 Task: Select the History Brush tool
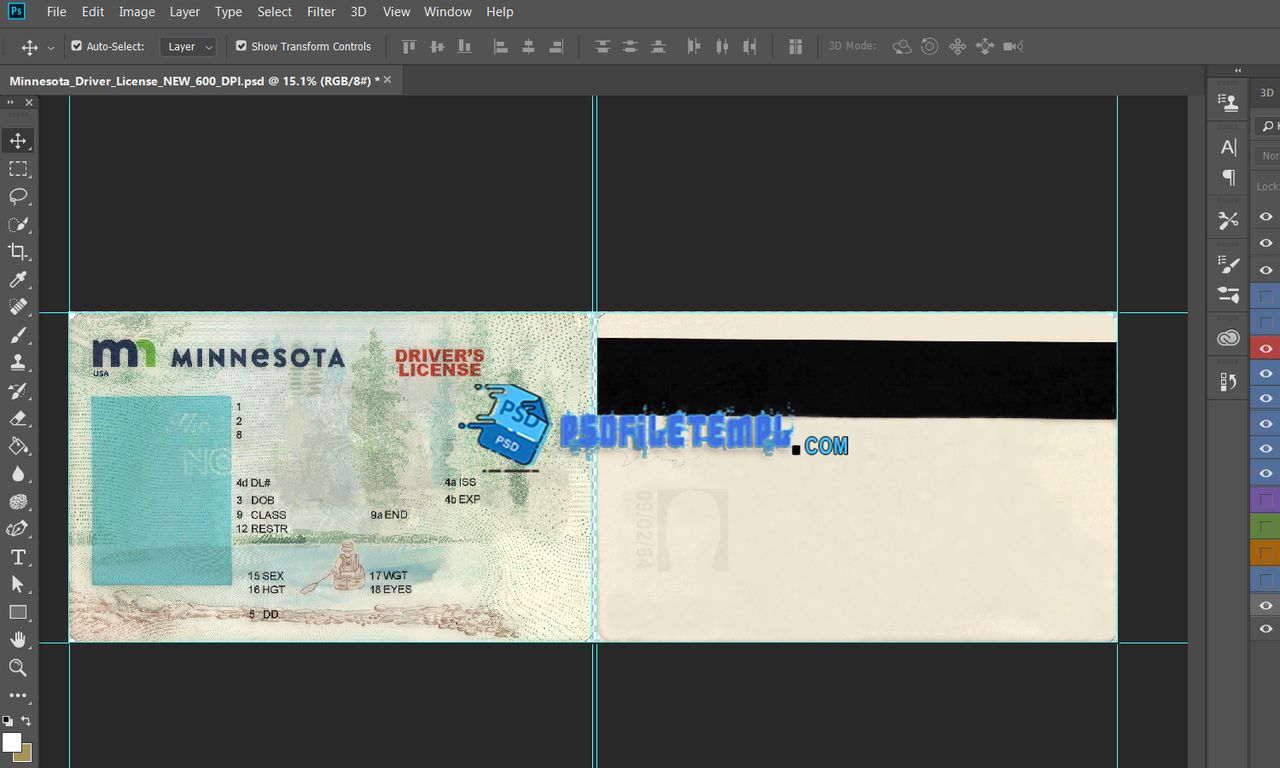click(18, 391)
